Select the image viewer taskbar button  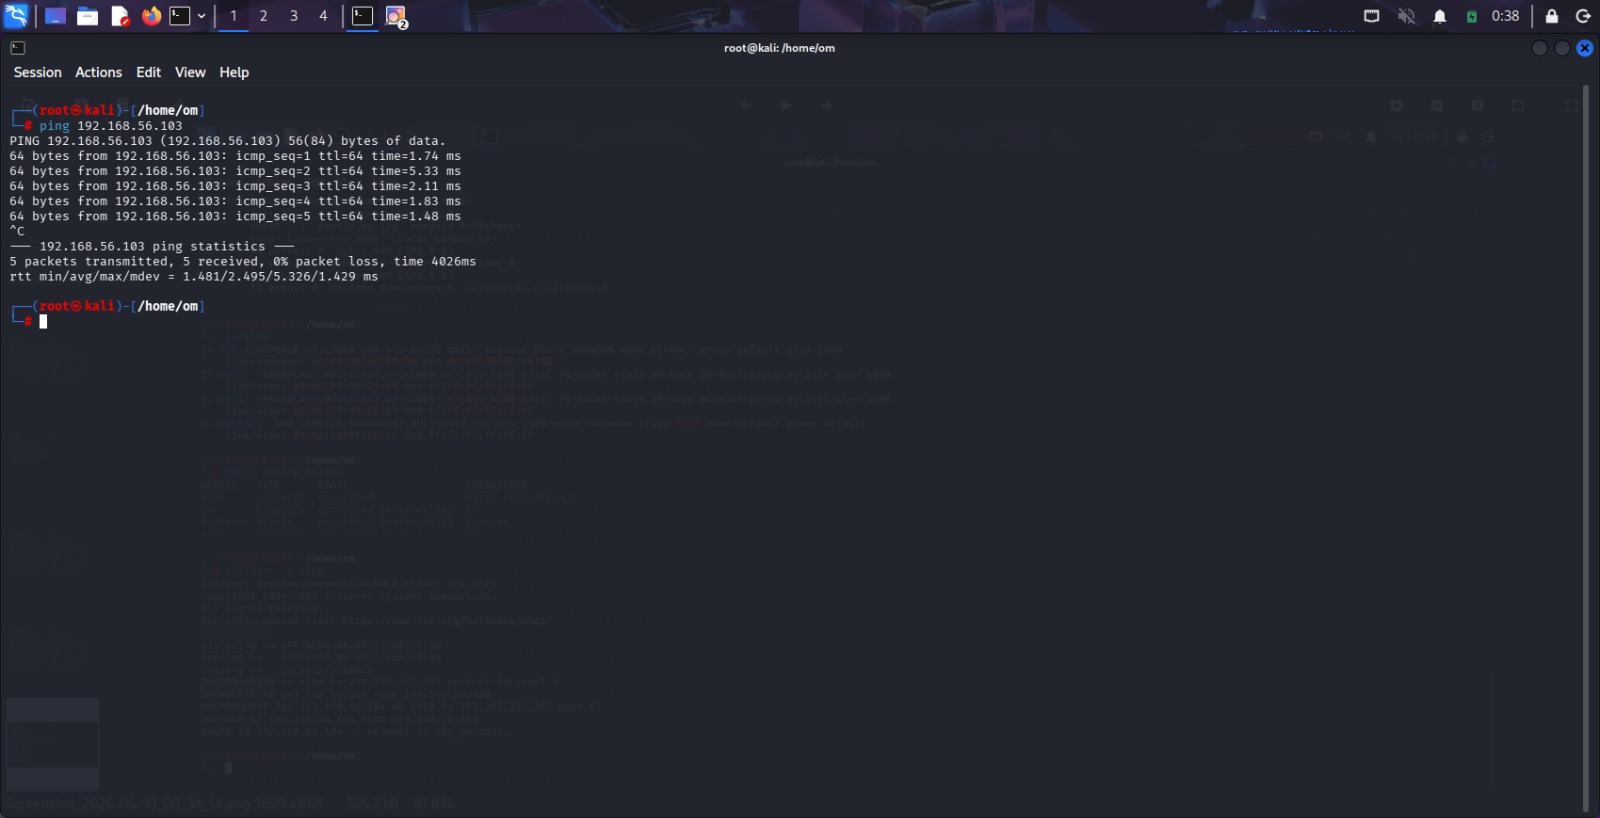396,16
